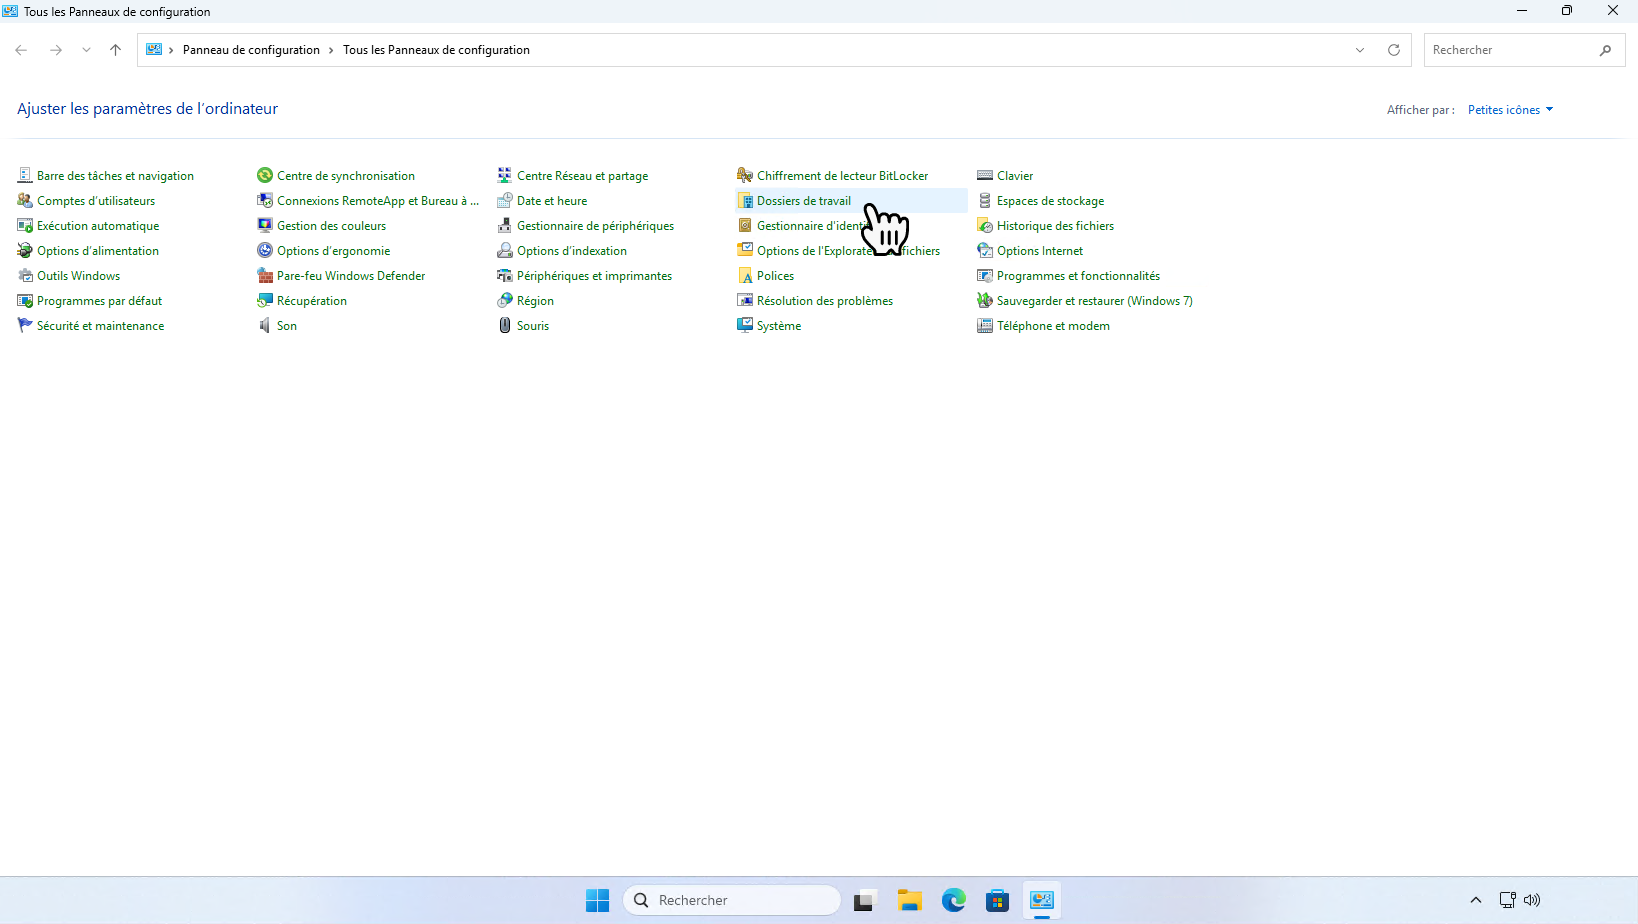Open Microsoft Edge from the taskbar
This screenshot has width=1638, height=924.
[954, 900]
